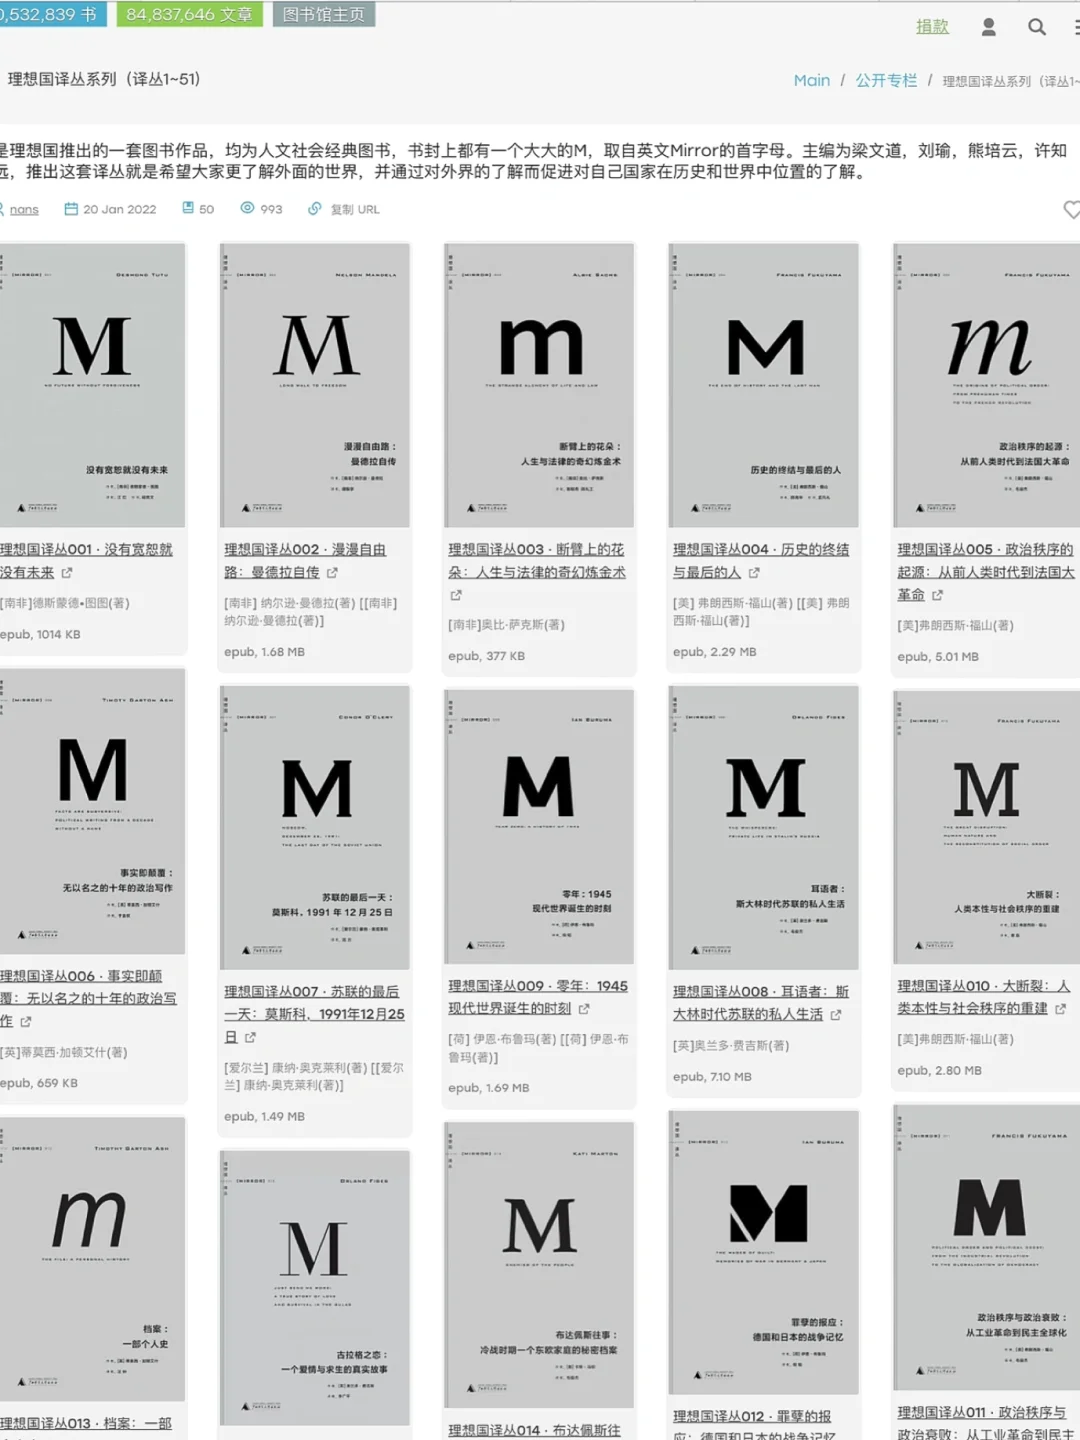Open cover of 译丛009 零年：1945
Viewport: 1080px width, 1440px height.
click(x=539, y=826)
